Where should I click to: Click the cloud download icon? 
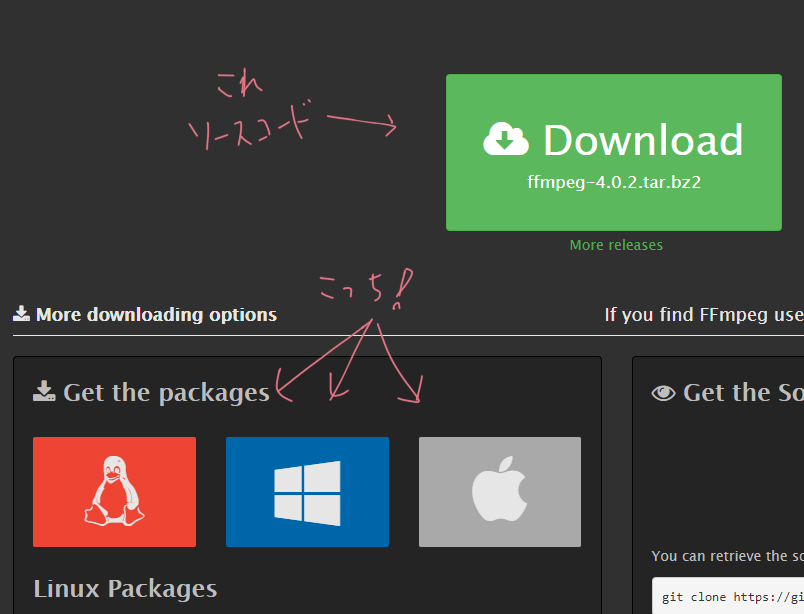[506, 139]
